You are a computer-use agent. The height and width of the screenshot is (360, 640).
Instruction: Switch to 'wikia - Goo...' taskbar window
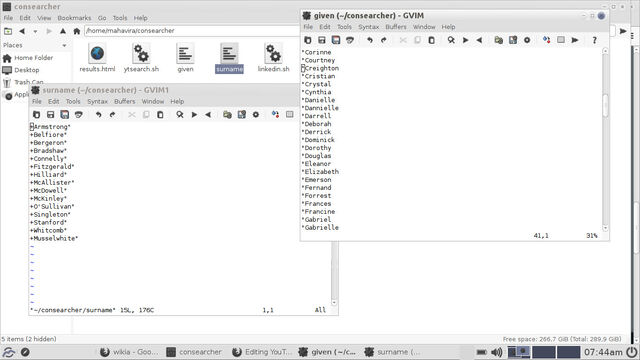(x=130, y=352)
